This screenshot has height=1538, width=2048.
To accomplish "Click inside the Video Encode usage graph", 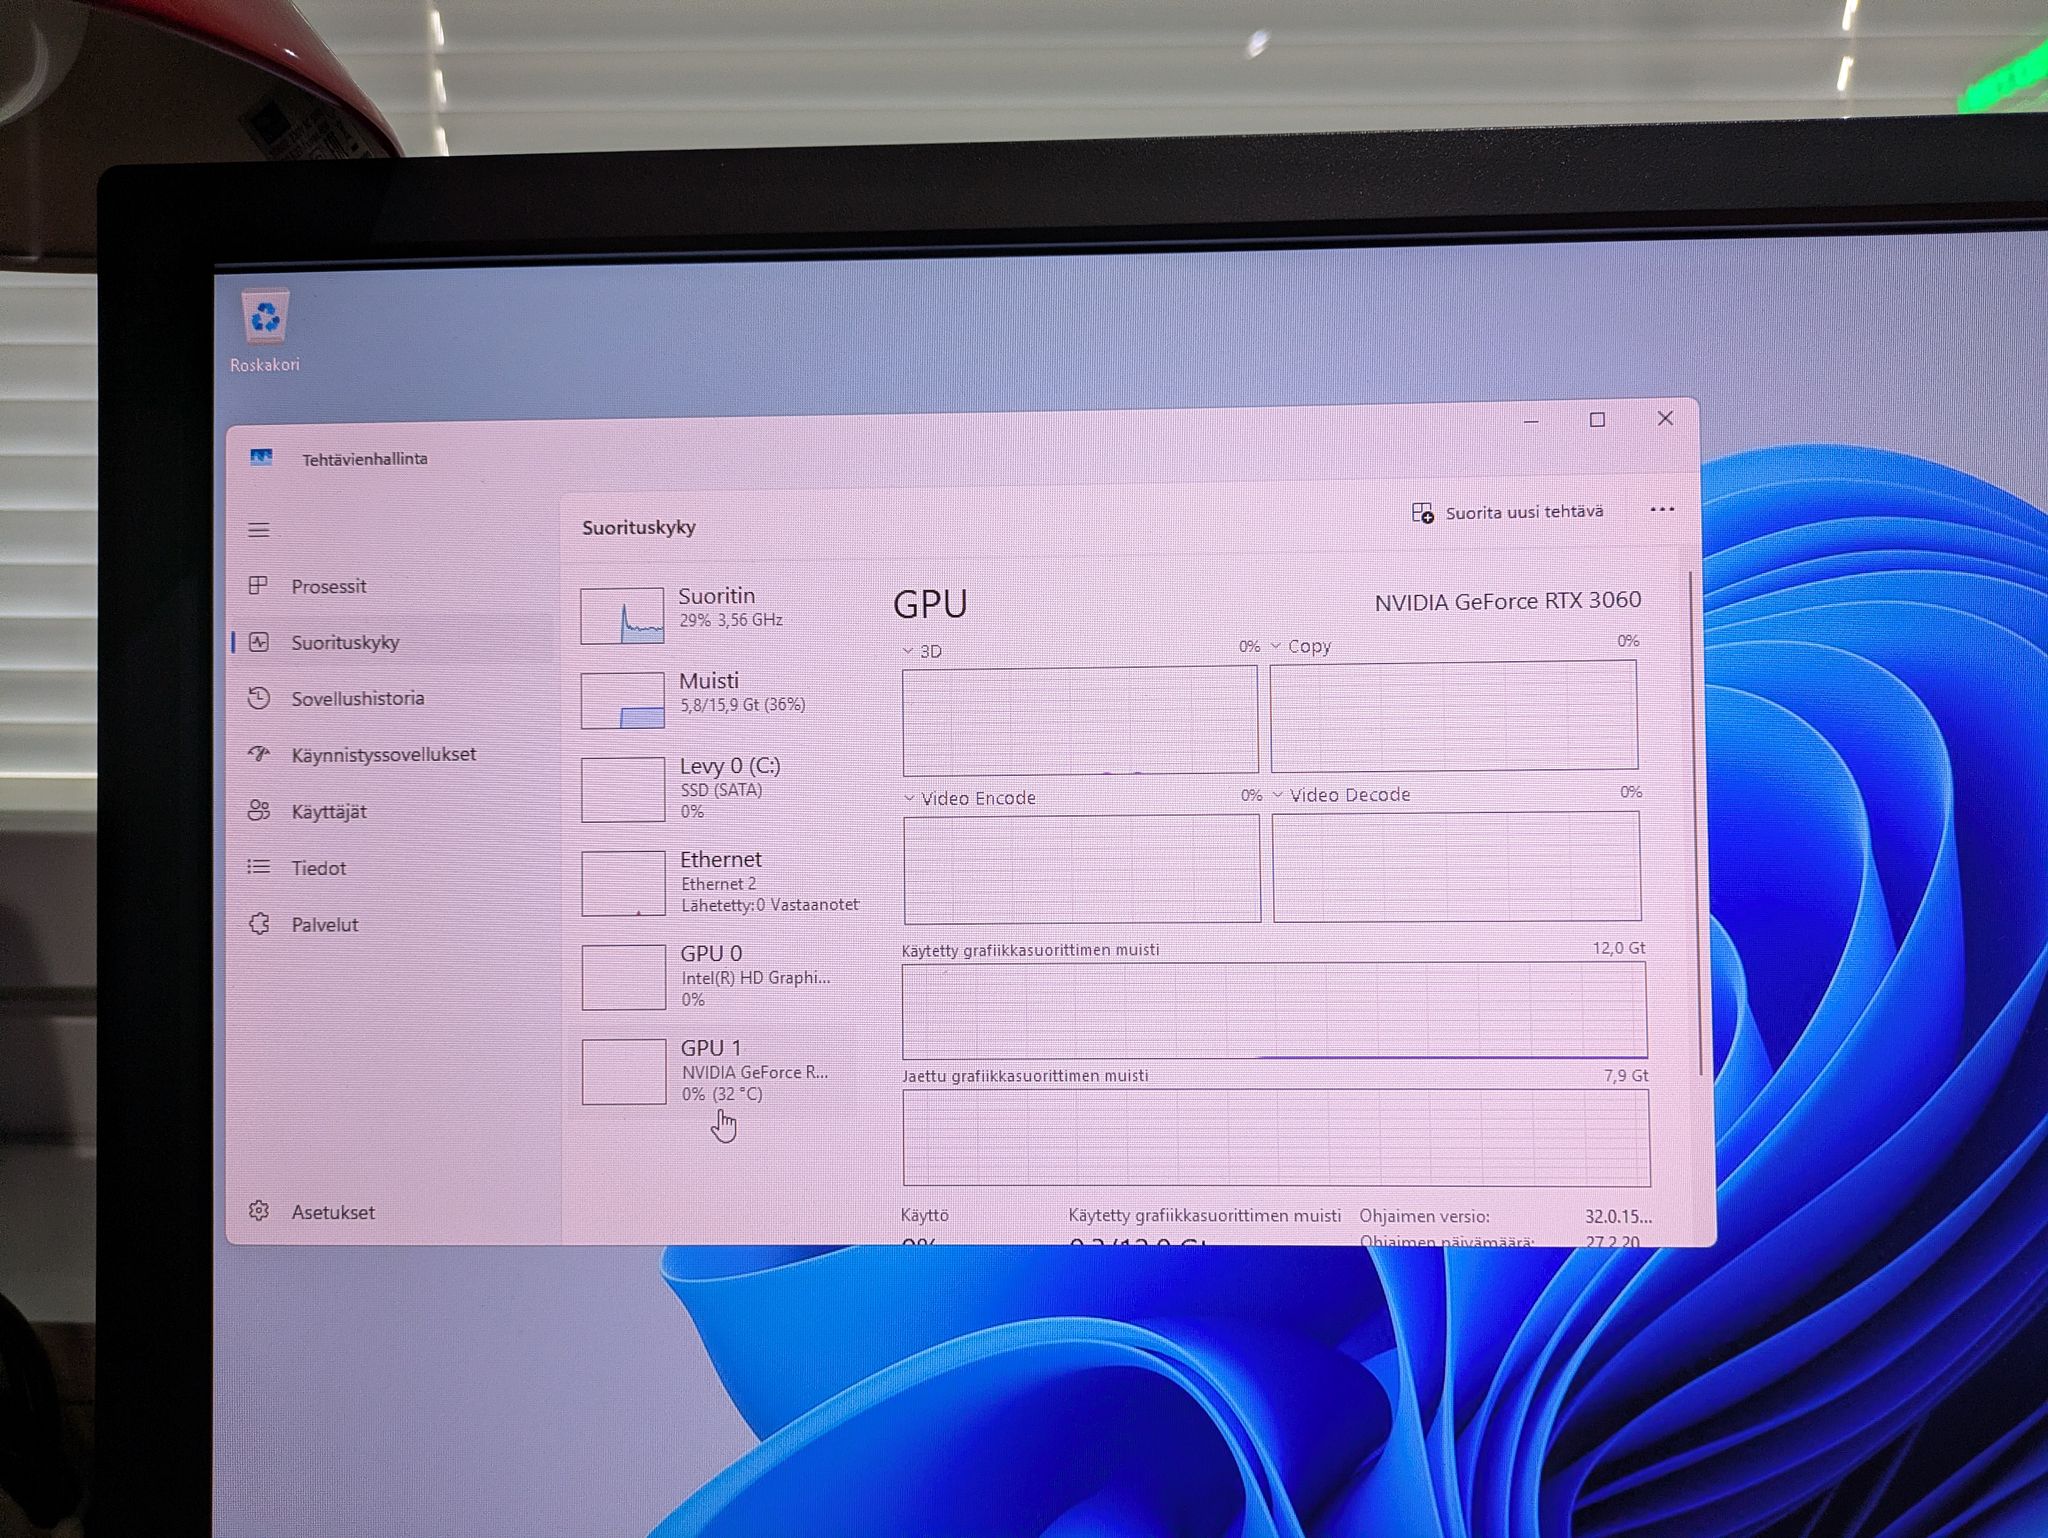I will [x=1082, y=869].
